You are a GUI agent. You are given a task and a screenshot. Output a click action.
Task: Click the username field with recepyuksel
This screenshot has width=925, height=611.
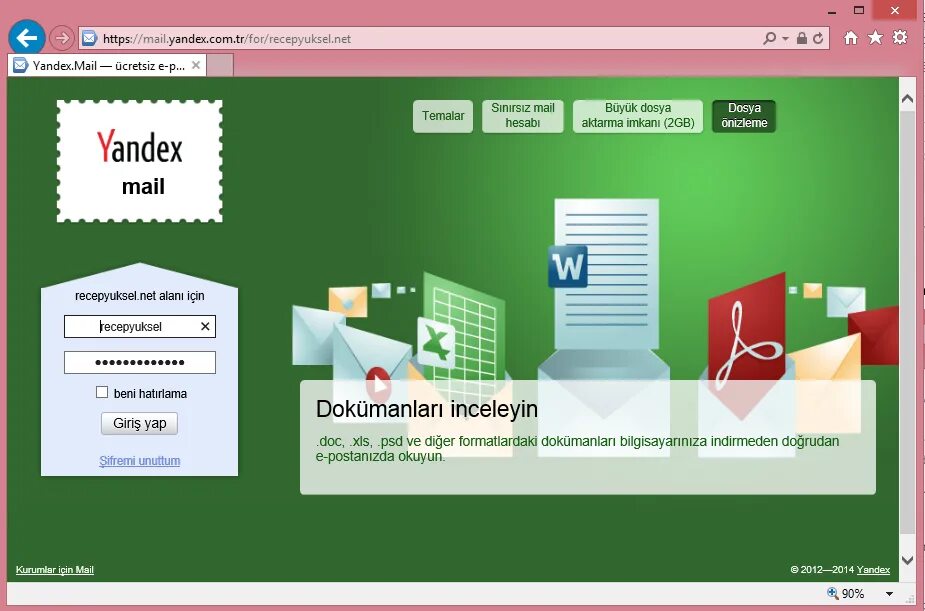(x=140, y=327)
